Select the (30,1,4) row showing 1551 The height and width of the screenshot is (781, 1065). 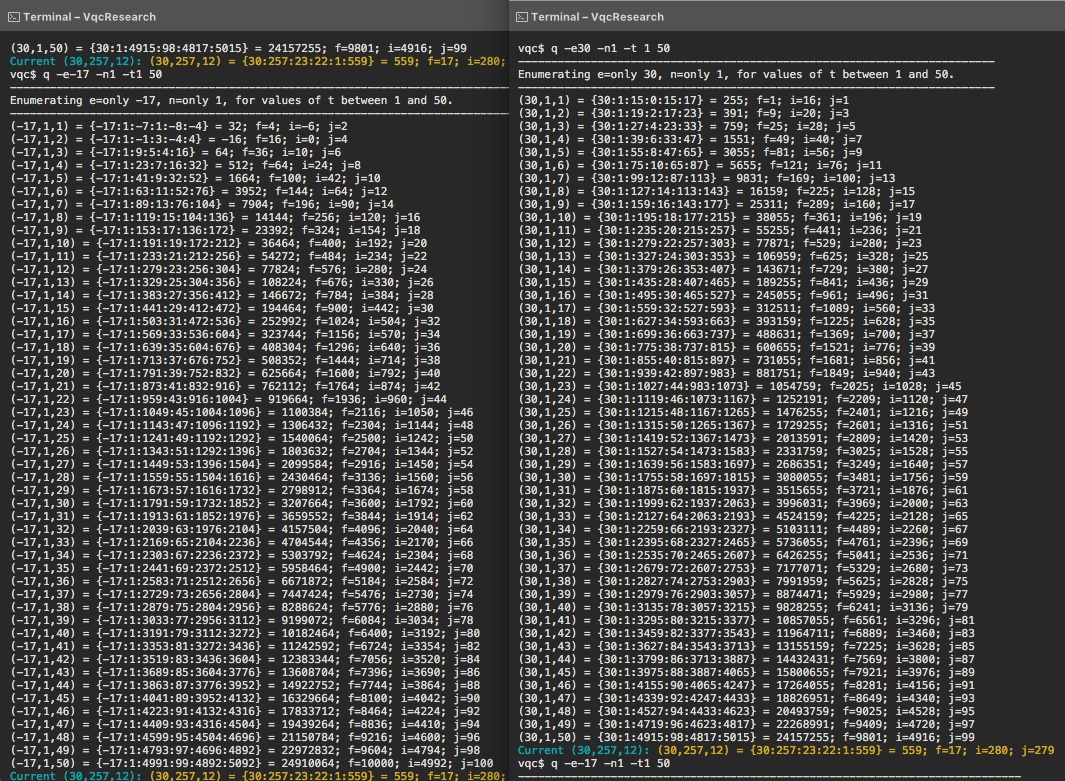[x=690, y=139]
